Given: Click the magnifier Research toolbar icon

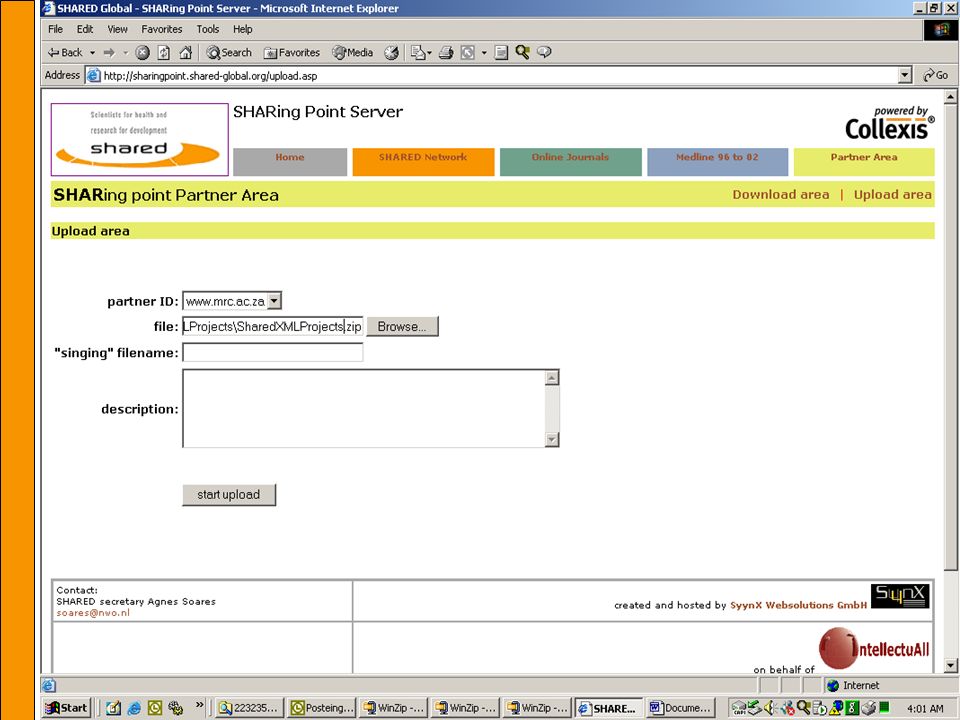Looking at the screenshot, I should (522, 53).
